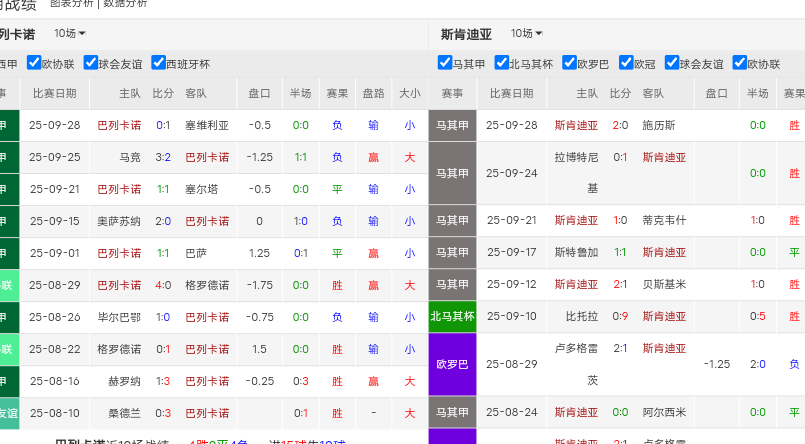The width and height of the screenshot is (805, 444).
Task: Open the 0:9 match score versus 比托拉
Action: coord(620,317)
